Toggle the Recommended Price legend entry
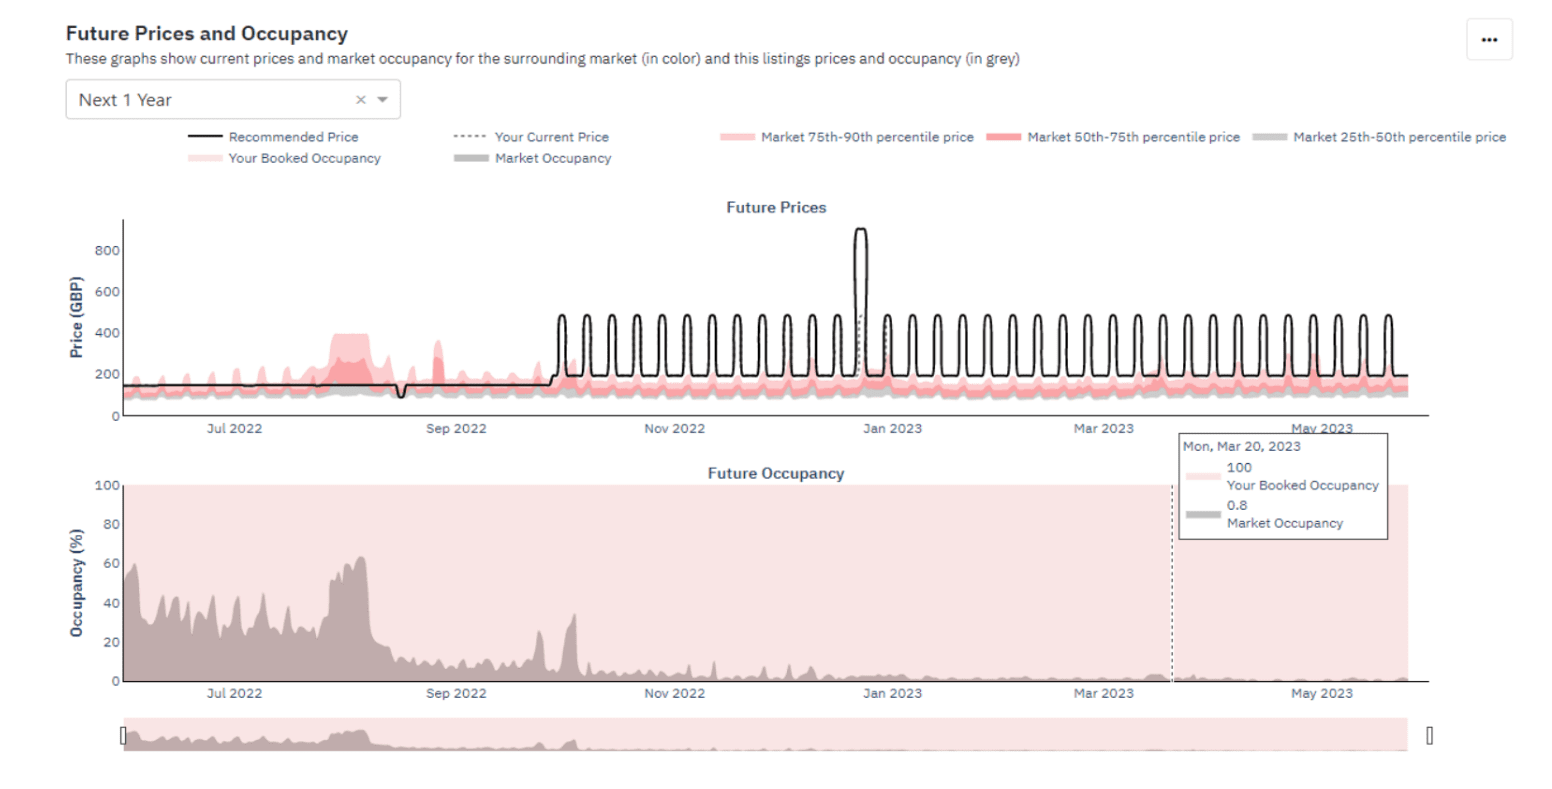 tap(273, 137)
